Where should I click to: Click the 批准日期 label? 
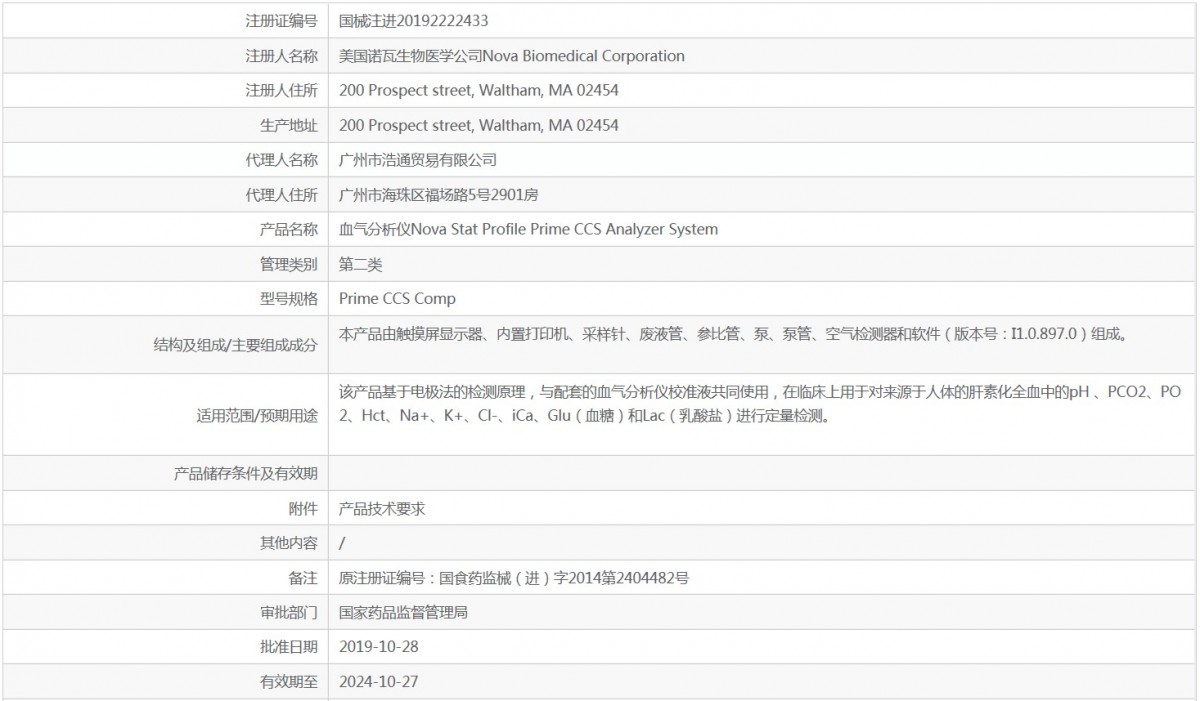(x=289, y=647)
